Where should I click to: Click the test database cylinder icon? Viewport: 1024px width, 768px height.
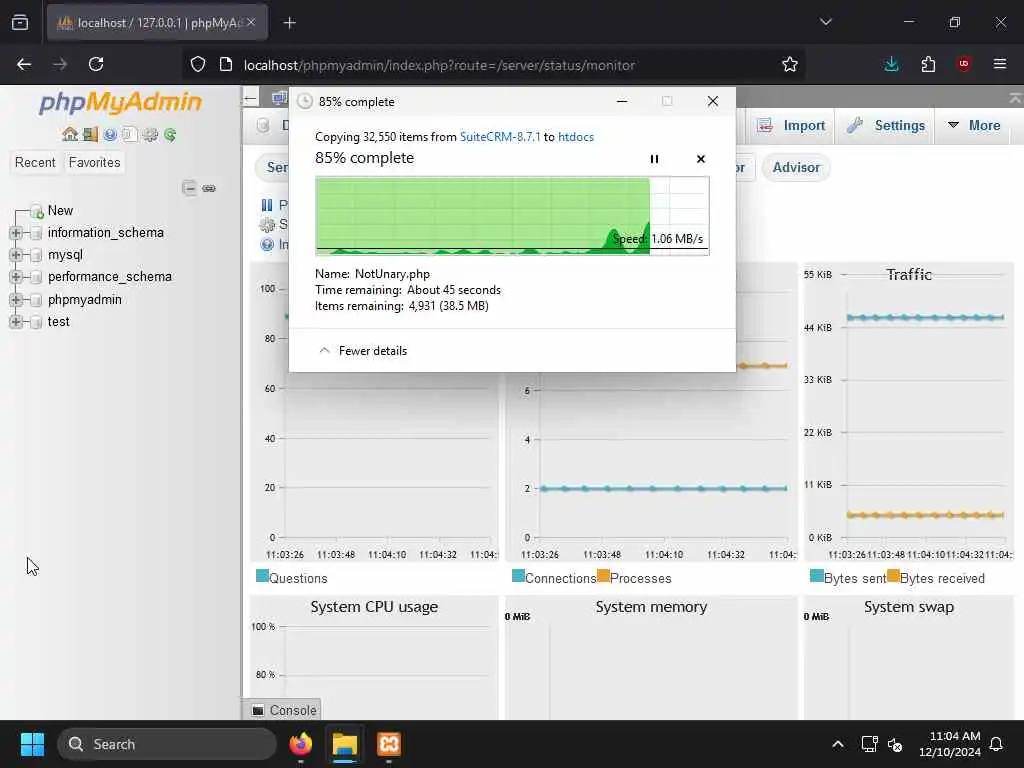click(36, 321)
